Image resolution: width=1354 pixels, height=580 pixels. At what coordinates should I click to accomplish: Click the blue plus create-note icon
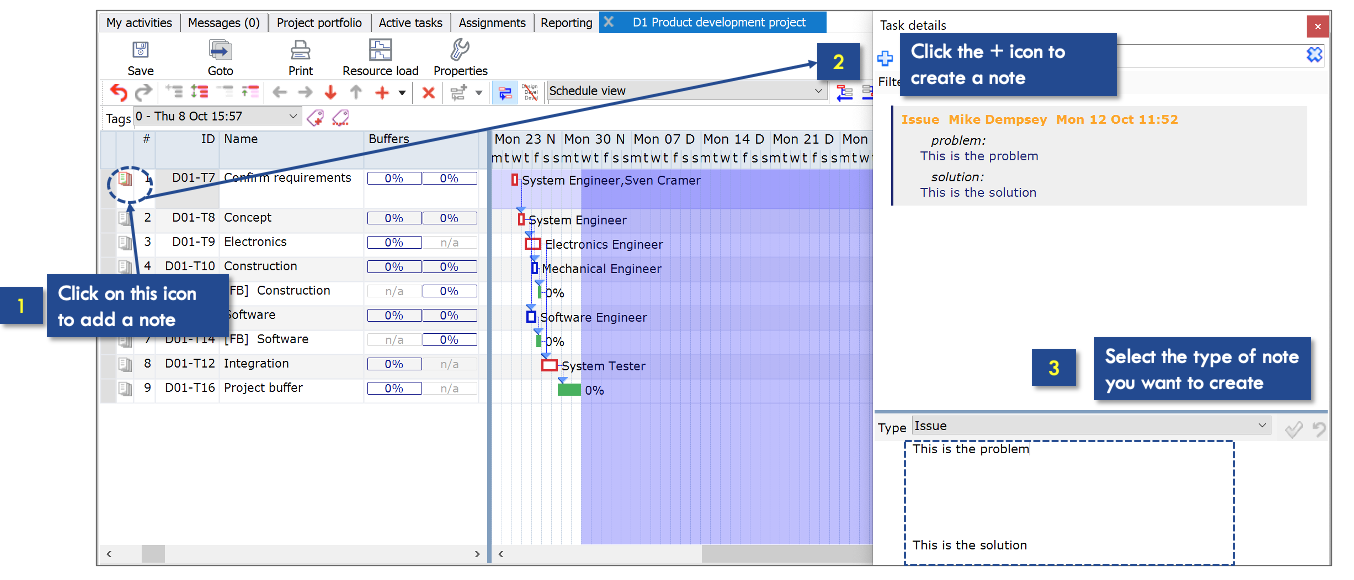[x=885, y=58]
